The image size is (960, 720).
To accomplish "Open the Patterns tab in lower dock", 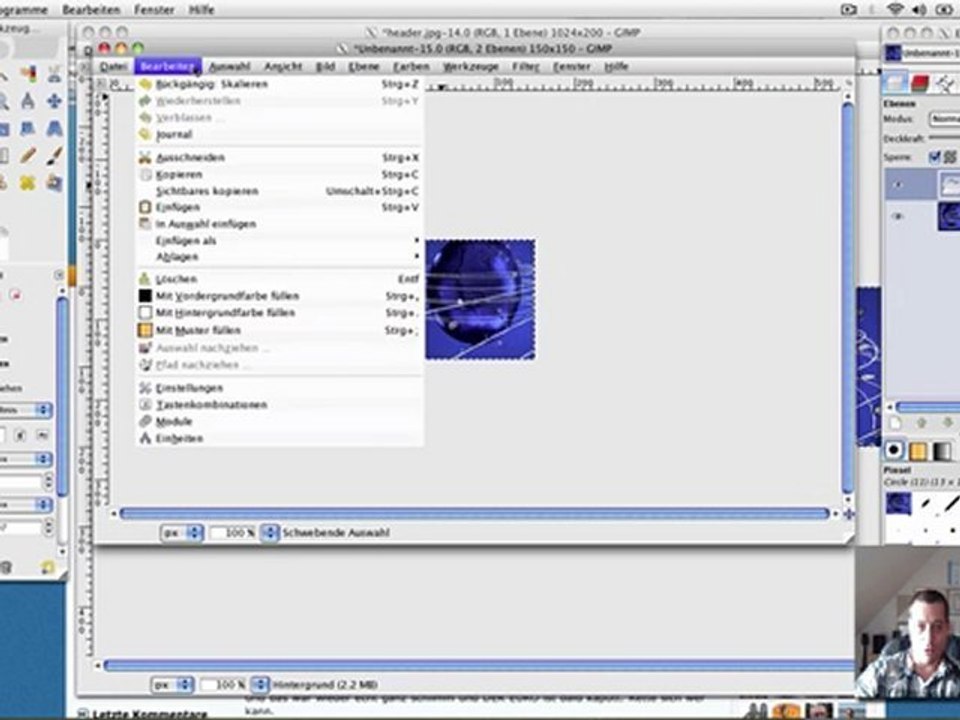I will point(918,451).
